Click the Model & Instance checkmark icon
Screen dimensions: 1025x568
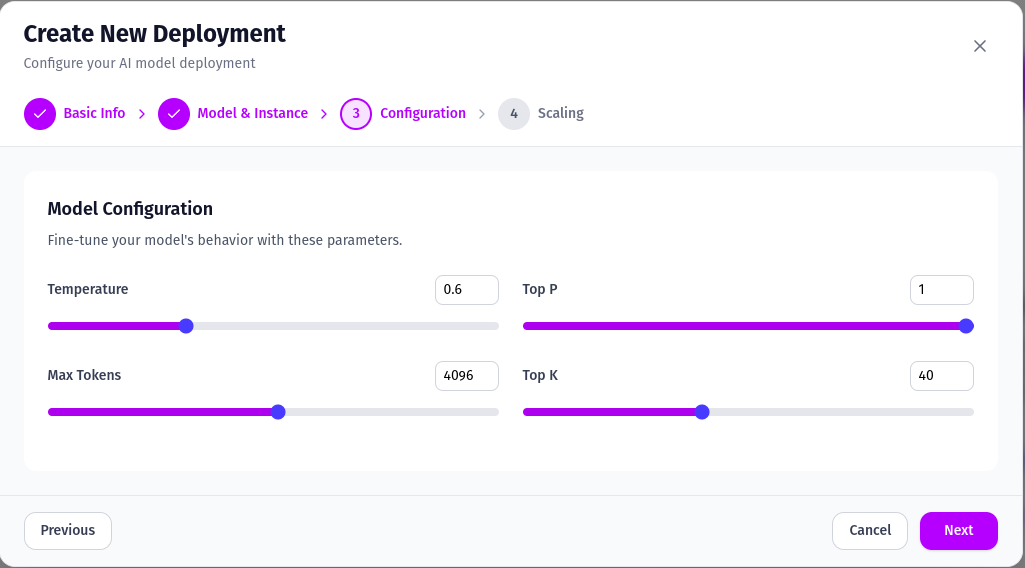tap(174, 114)
